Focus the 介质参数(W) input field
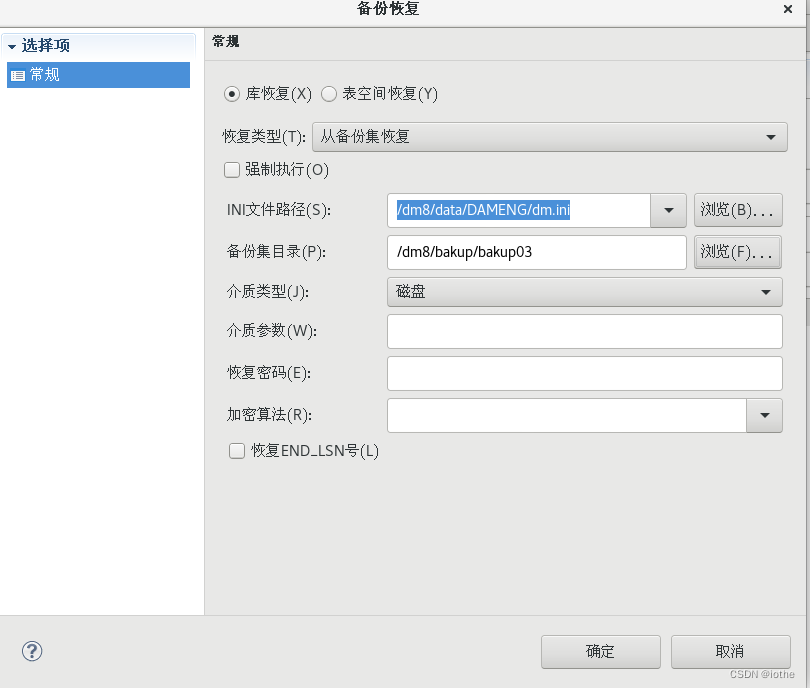810x688 pixels. (x=585, y=332)
